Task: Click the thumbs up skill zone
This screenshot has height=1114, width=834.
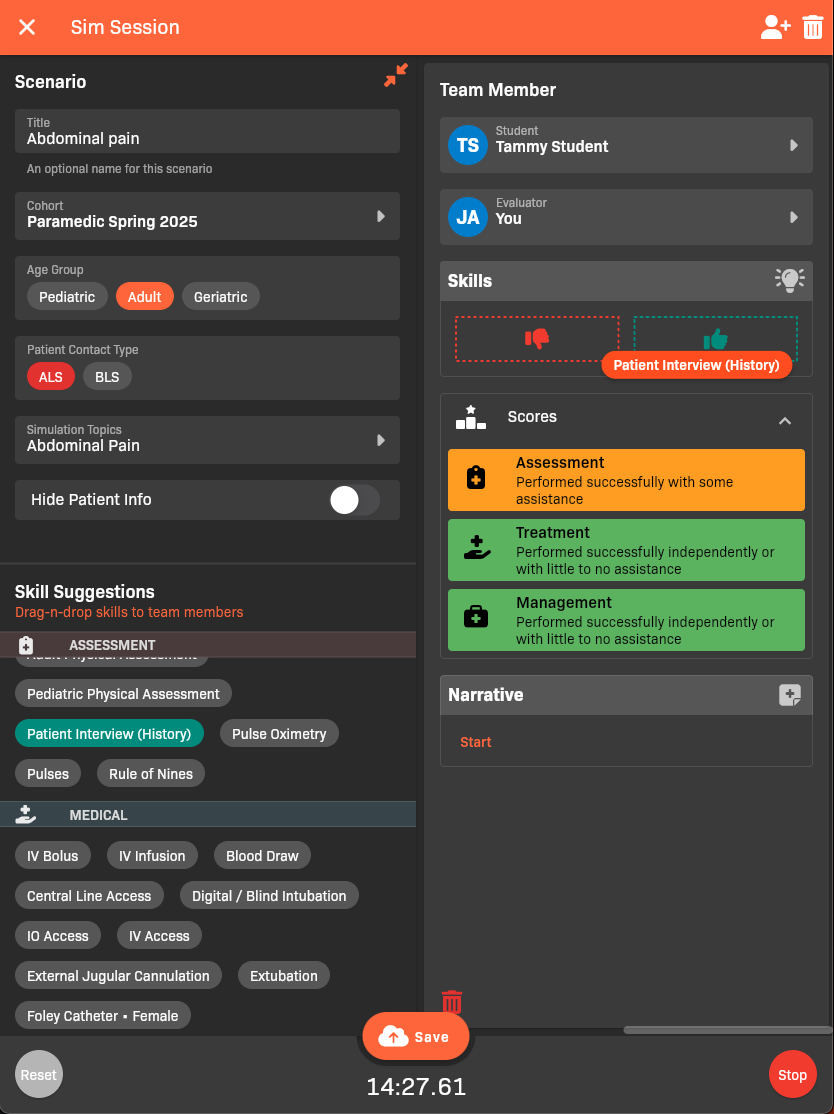Action: point(715,339)
